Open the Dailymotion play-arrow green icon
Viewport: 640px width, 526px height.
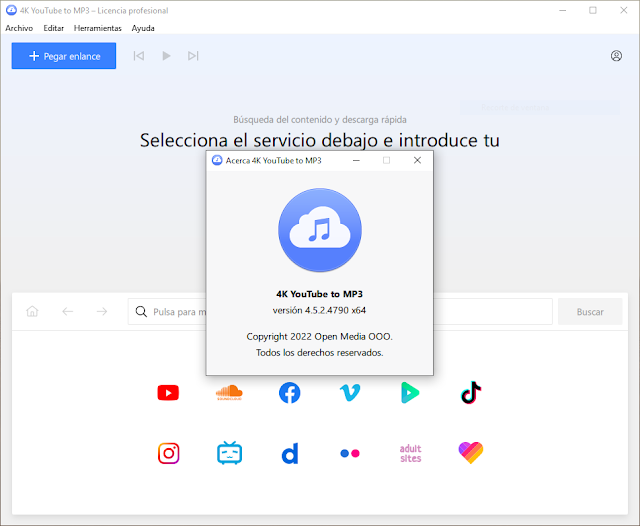coord(410,393)
